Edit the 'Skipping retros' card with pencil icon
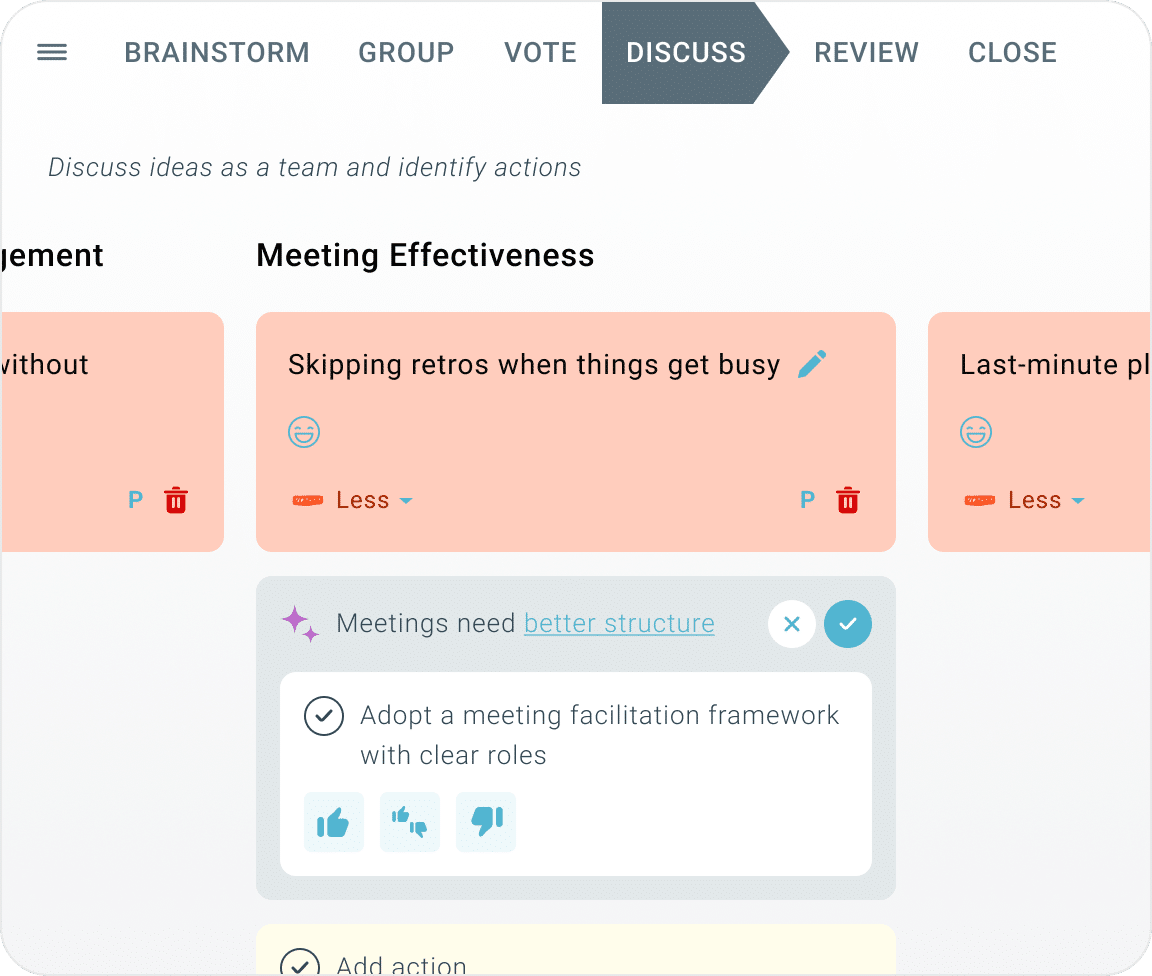This screenshot has height=976, width=1152. click(812, 364)
